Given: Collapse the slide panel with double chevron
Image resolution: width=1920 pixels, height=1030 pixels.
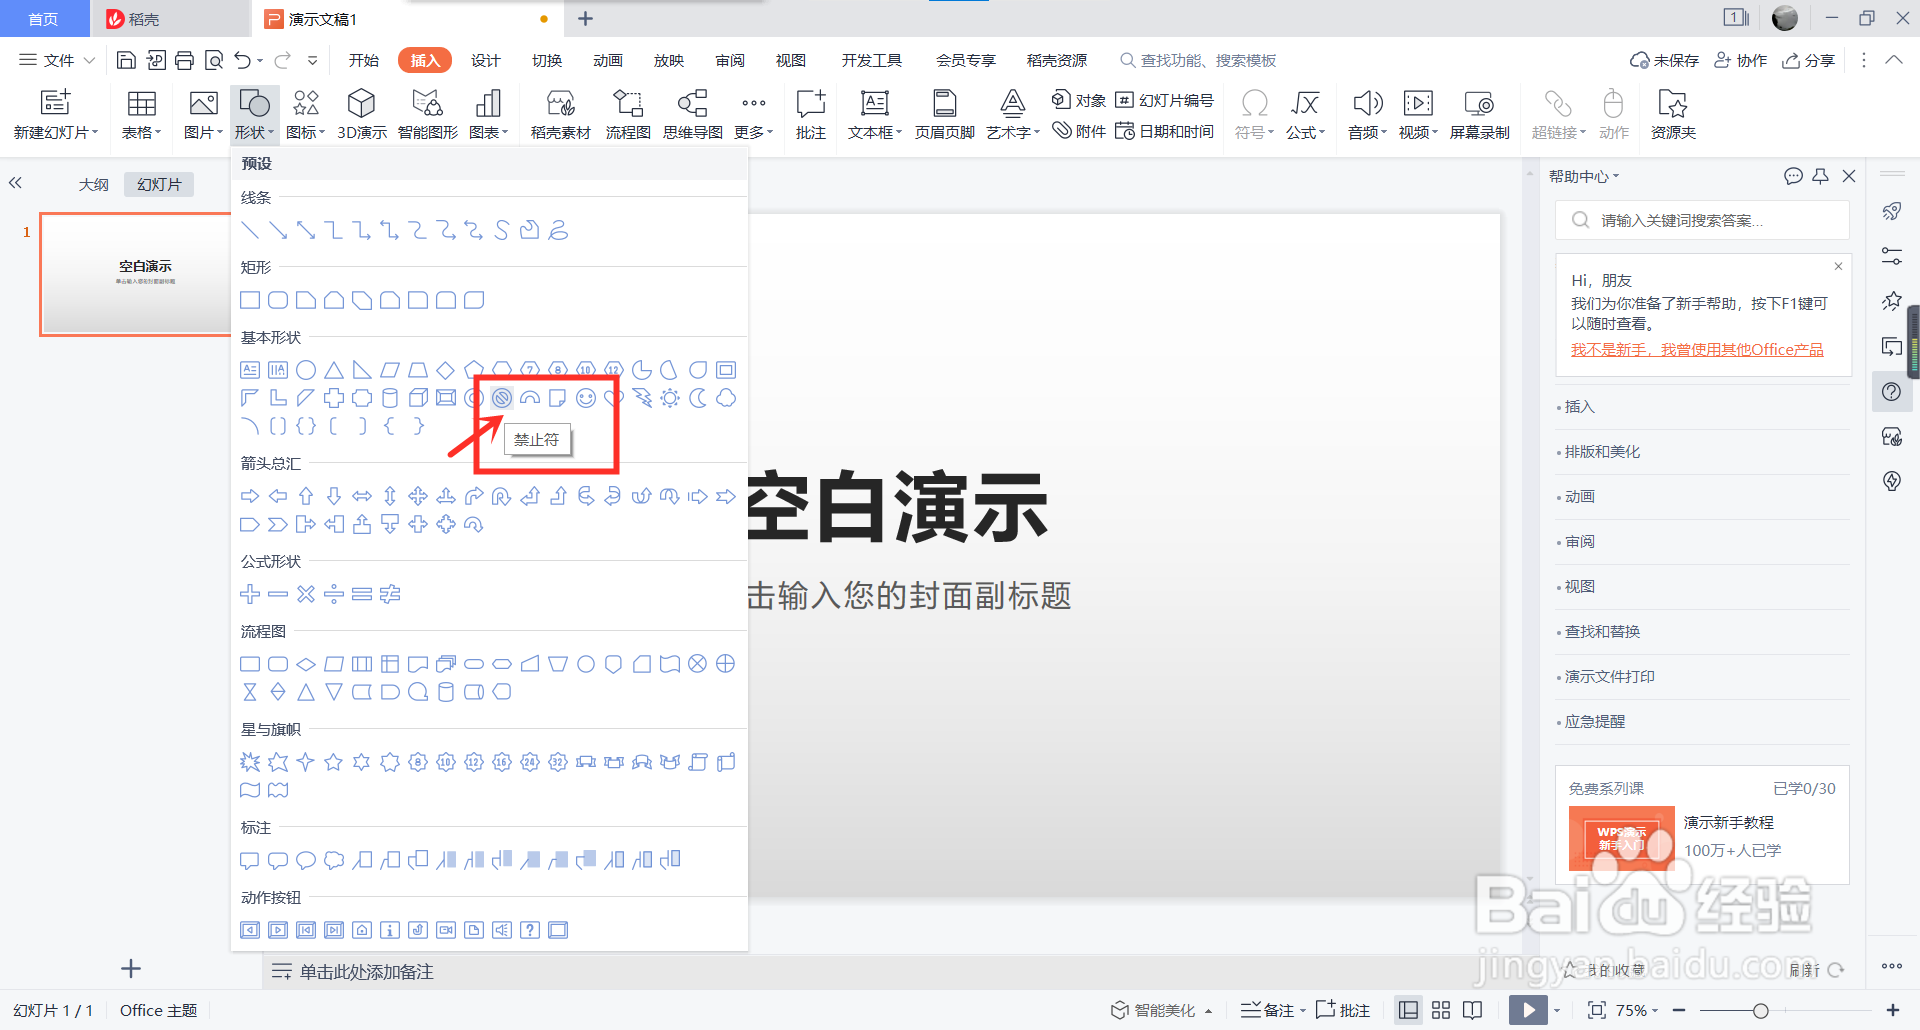Looking at the screenshot, I should pyautogui.click(x=15, y=183).
